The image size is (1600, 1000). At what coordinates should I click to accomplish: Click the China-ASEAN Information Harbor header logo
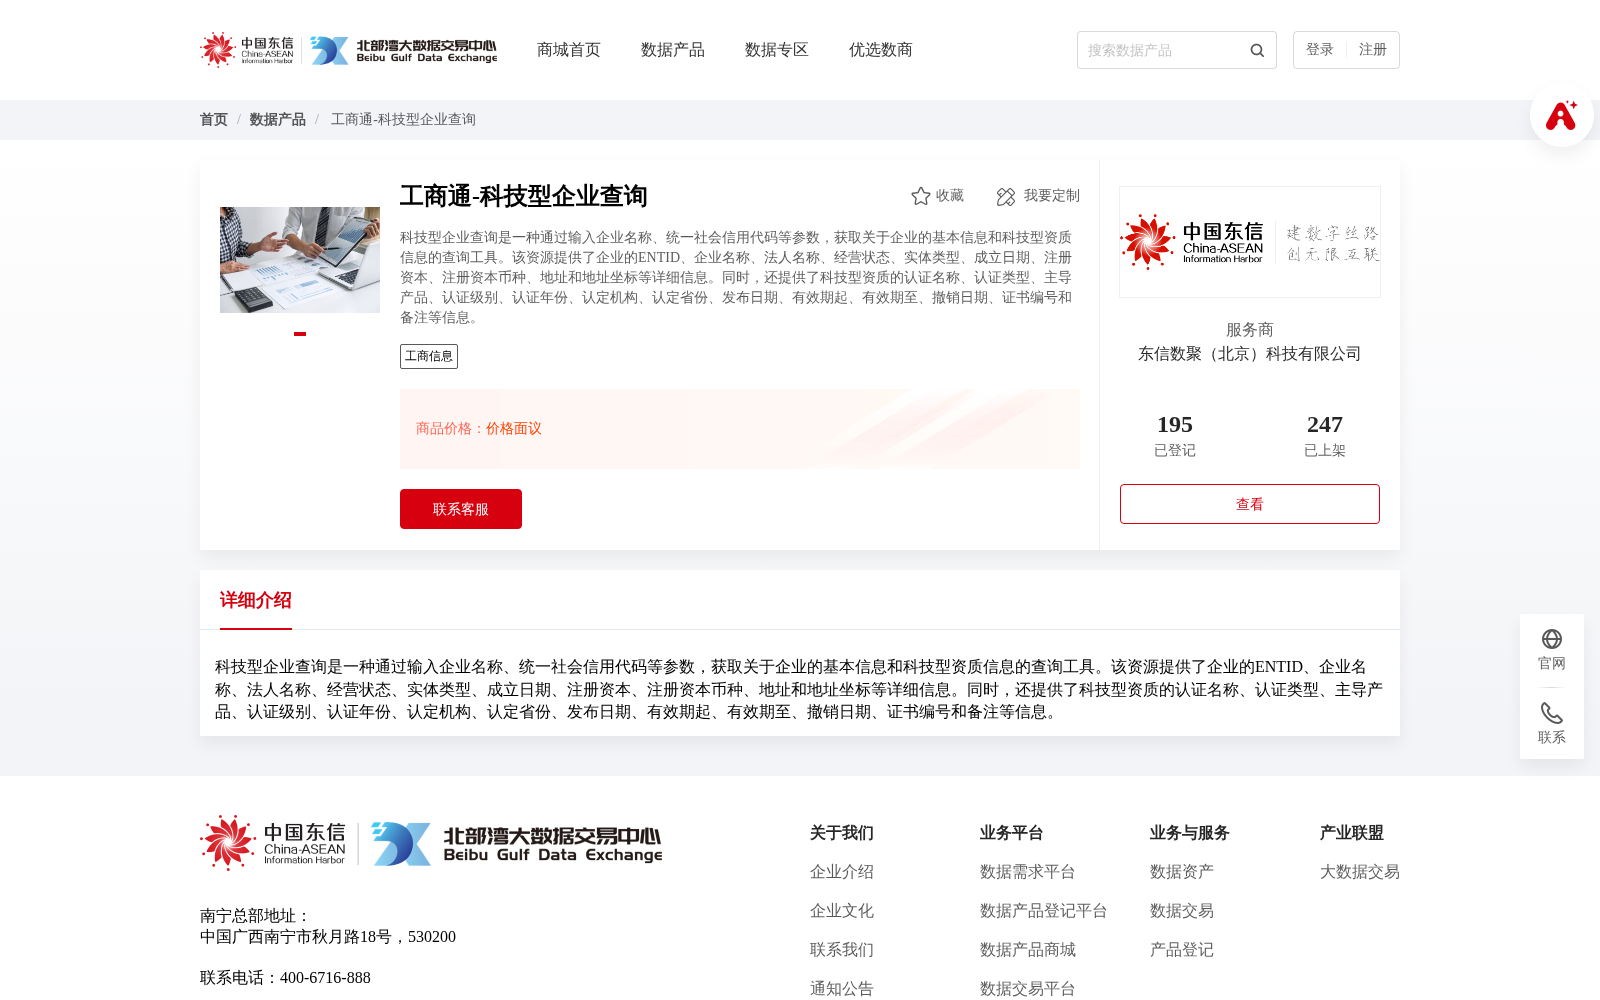[x=247, y=50]
